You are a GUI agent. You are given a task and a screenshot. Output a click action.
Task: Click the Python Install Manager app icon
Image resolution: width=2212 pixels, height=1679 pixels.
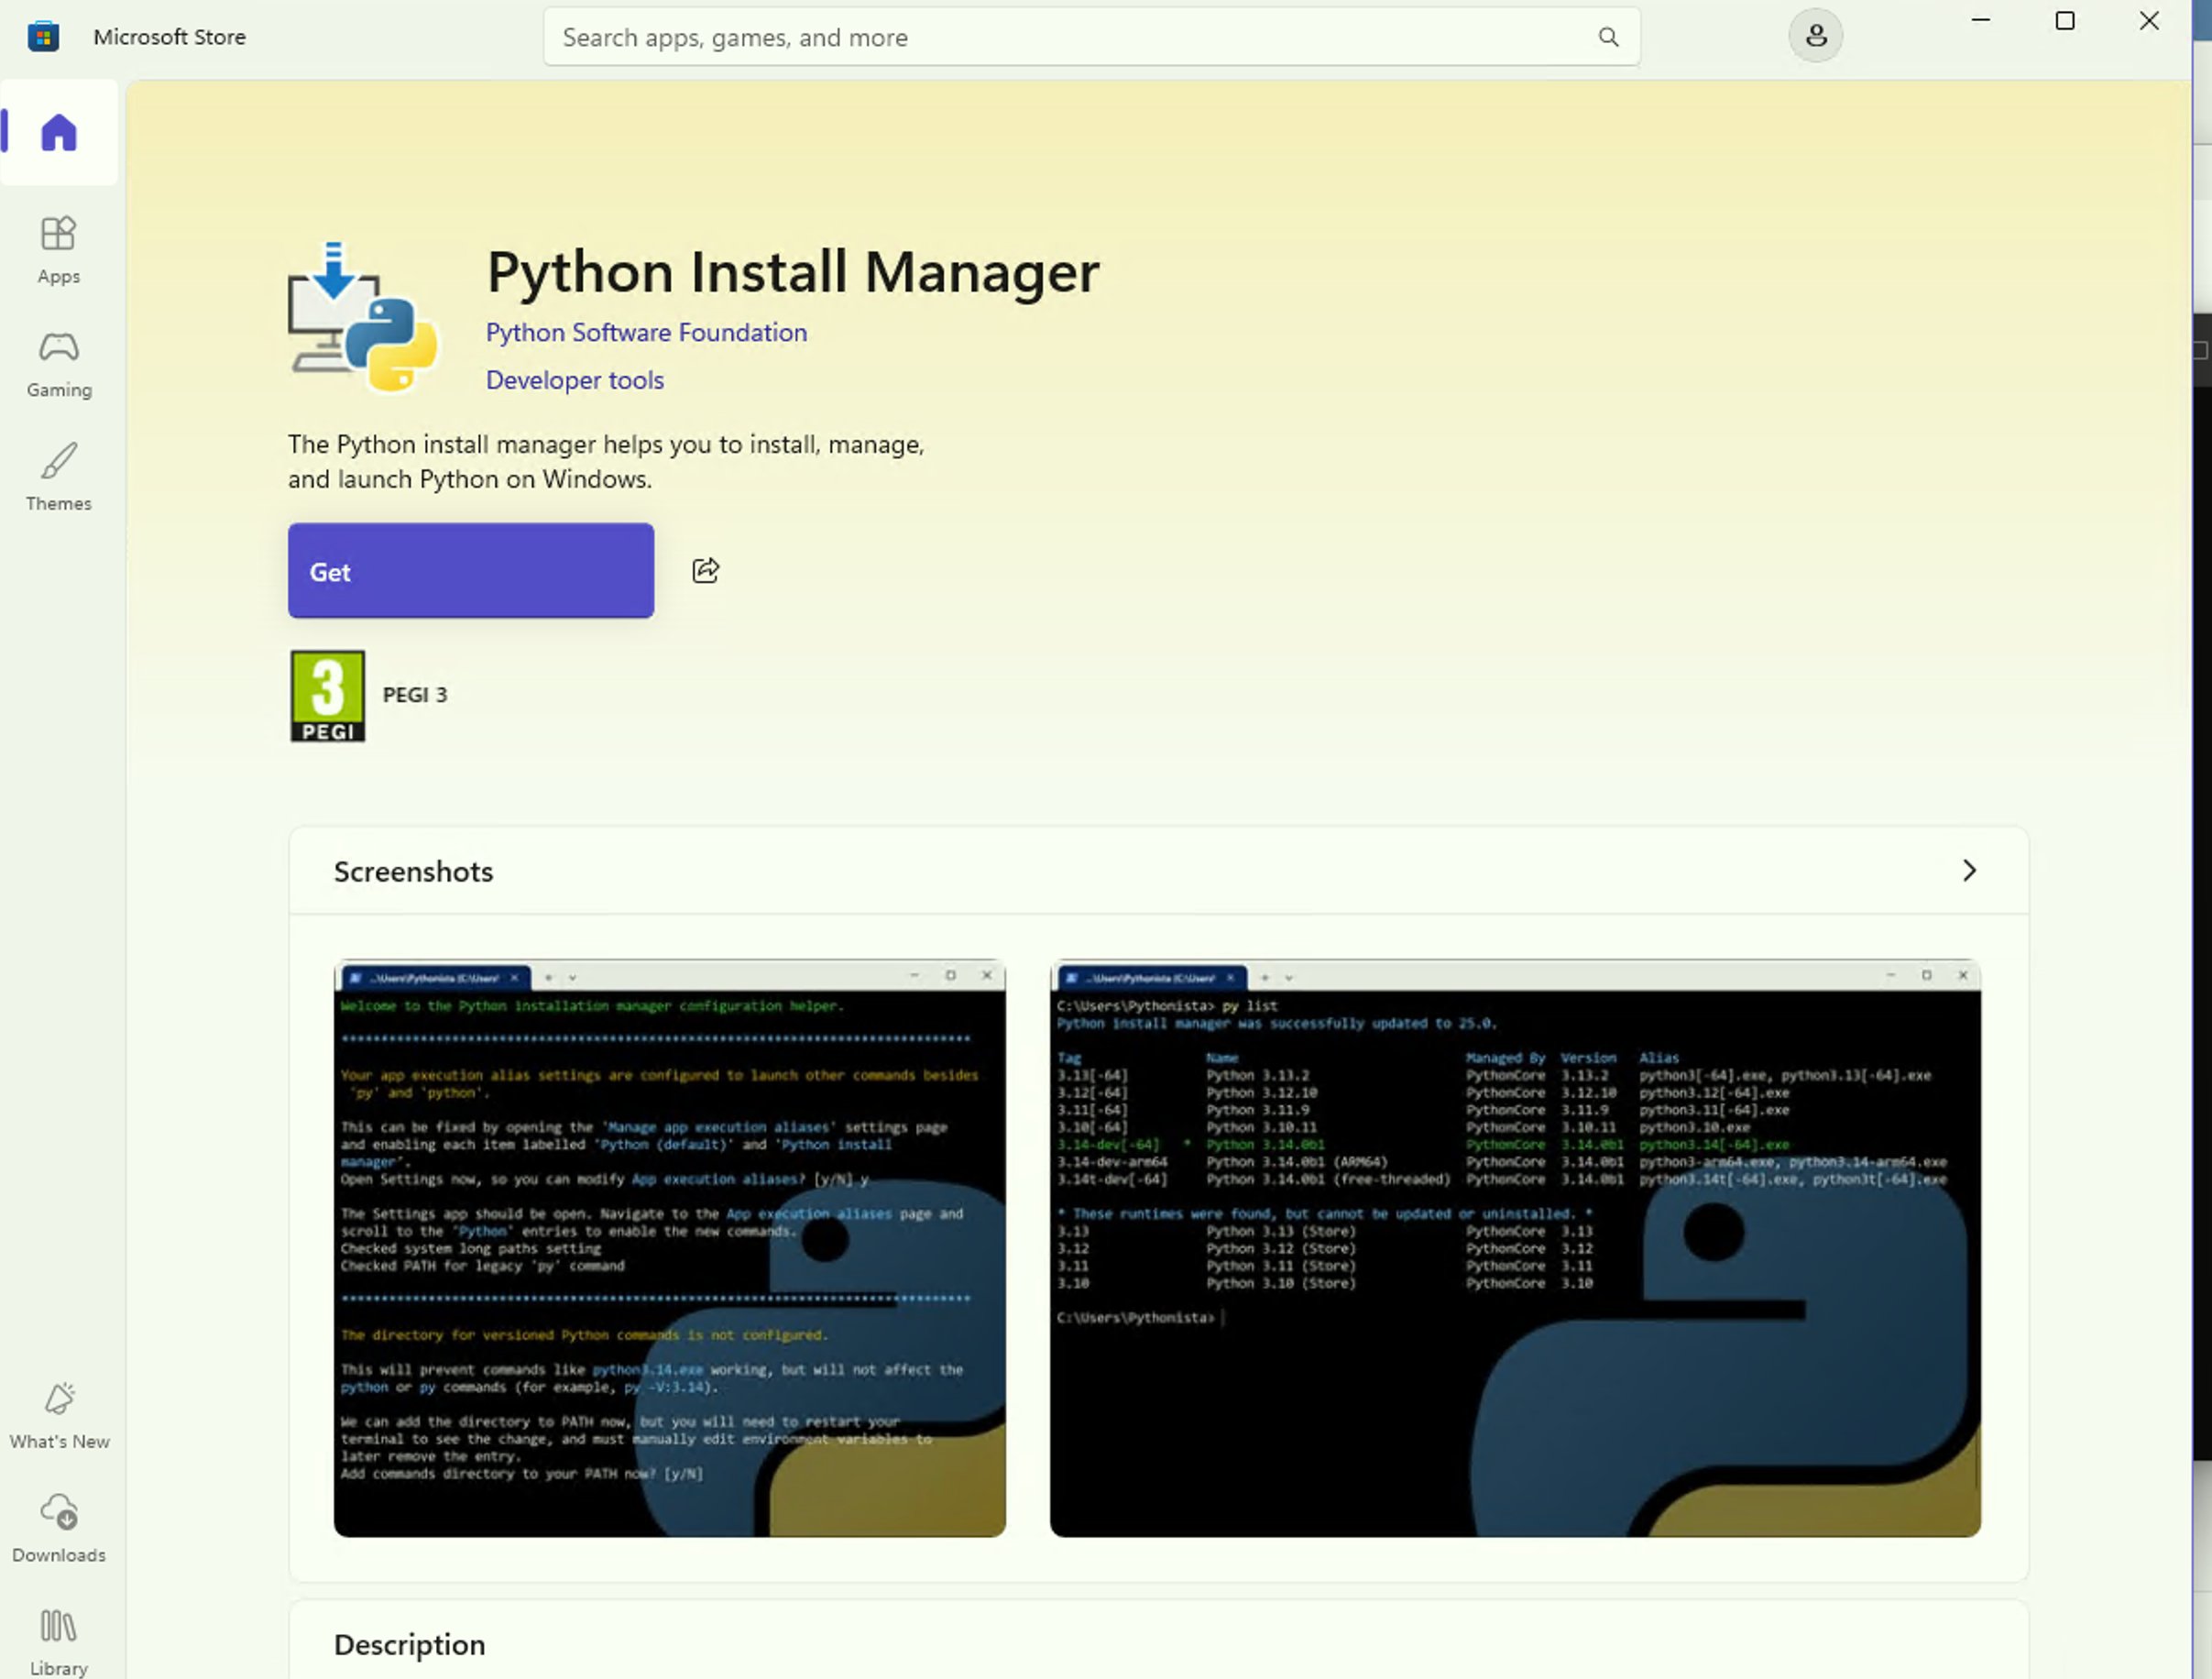[363, 317]
